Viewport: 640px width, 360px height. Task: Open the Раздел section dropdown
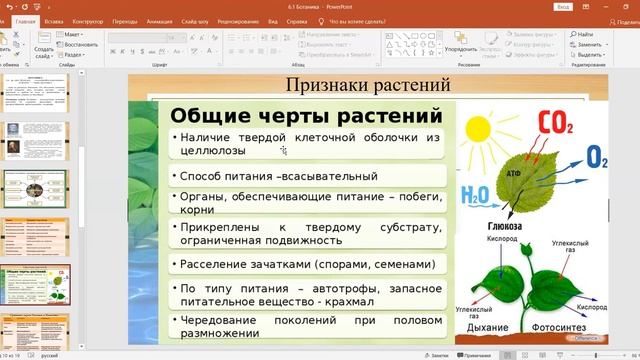tap(71, 54)
